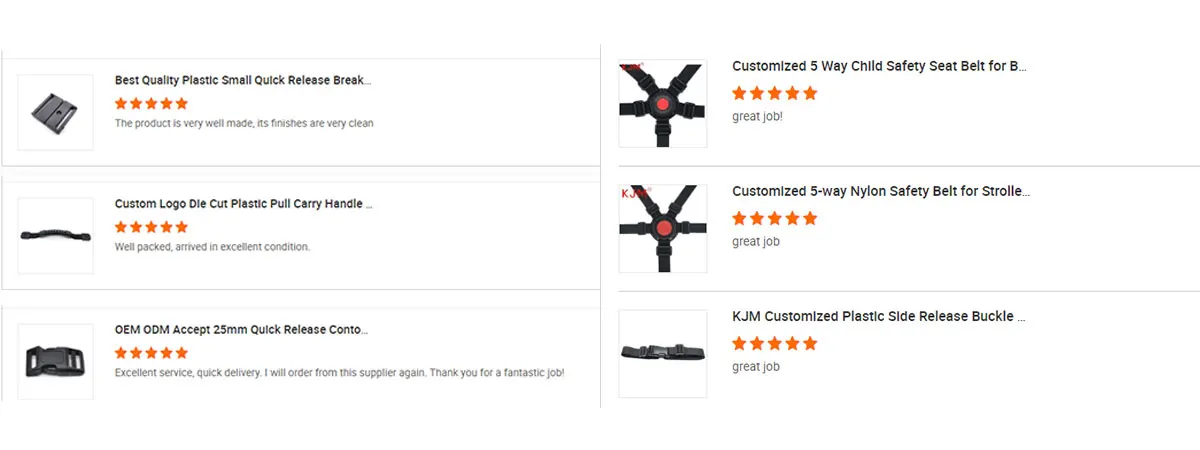Click the small quick release buckle thumbnail

coord(55,112)
